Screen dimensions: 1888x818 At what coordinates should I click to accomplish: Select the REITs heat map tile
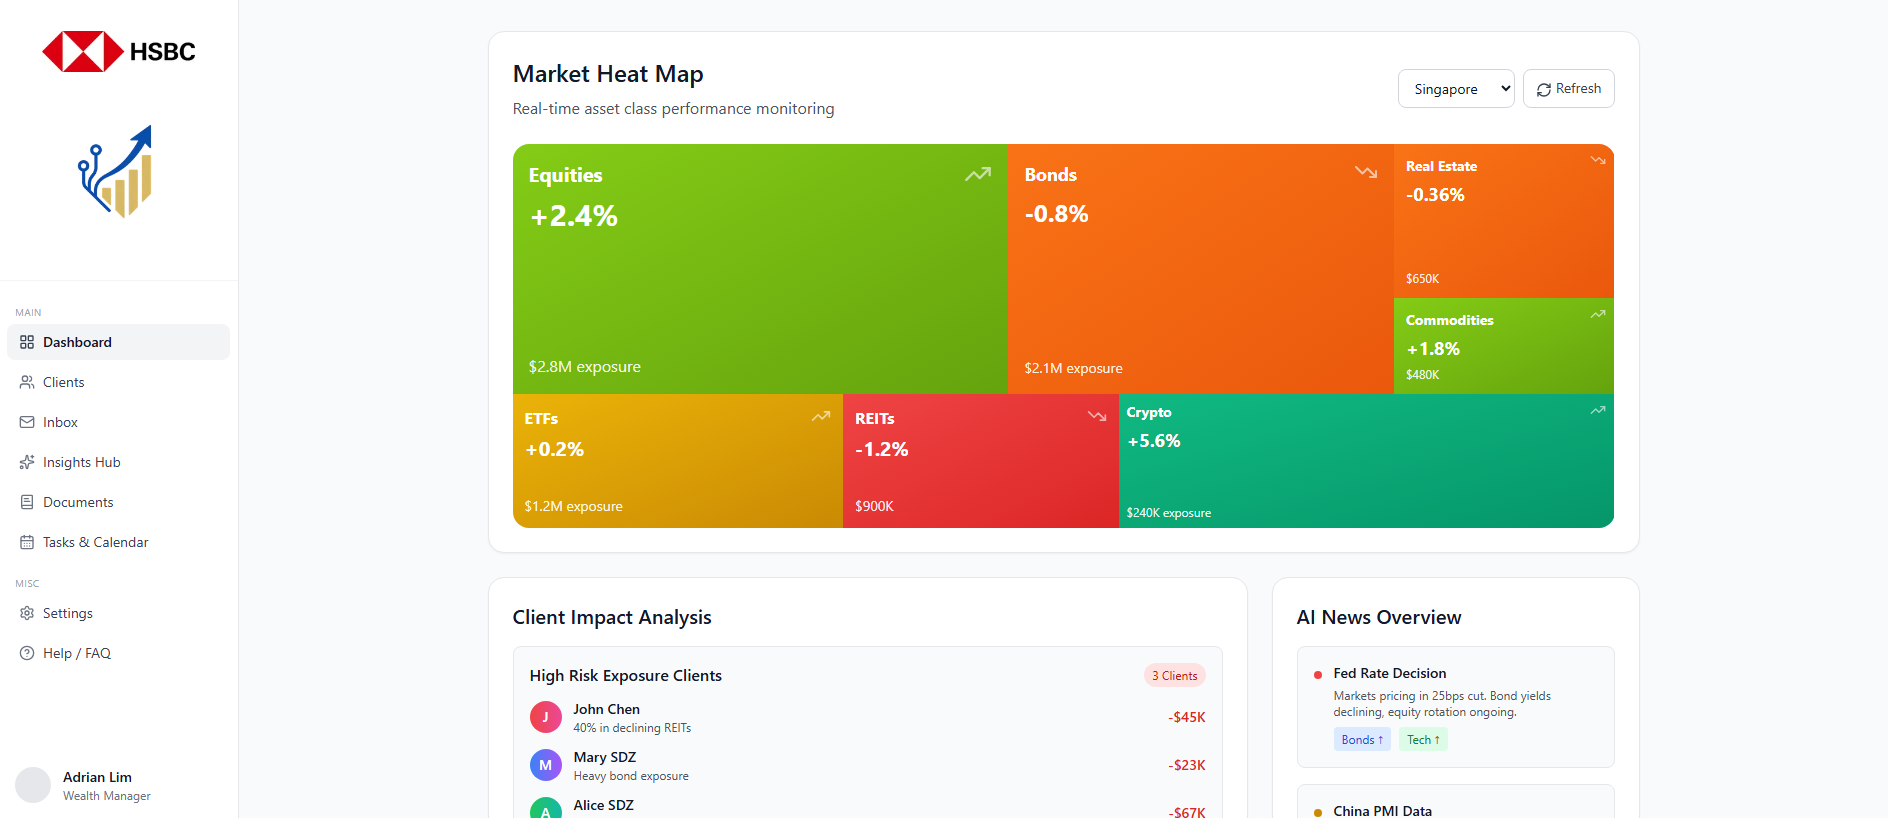pos(981,461)
